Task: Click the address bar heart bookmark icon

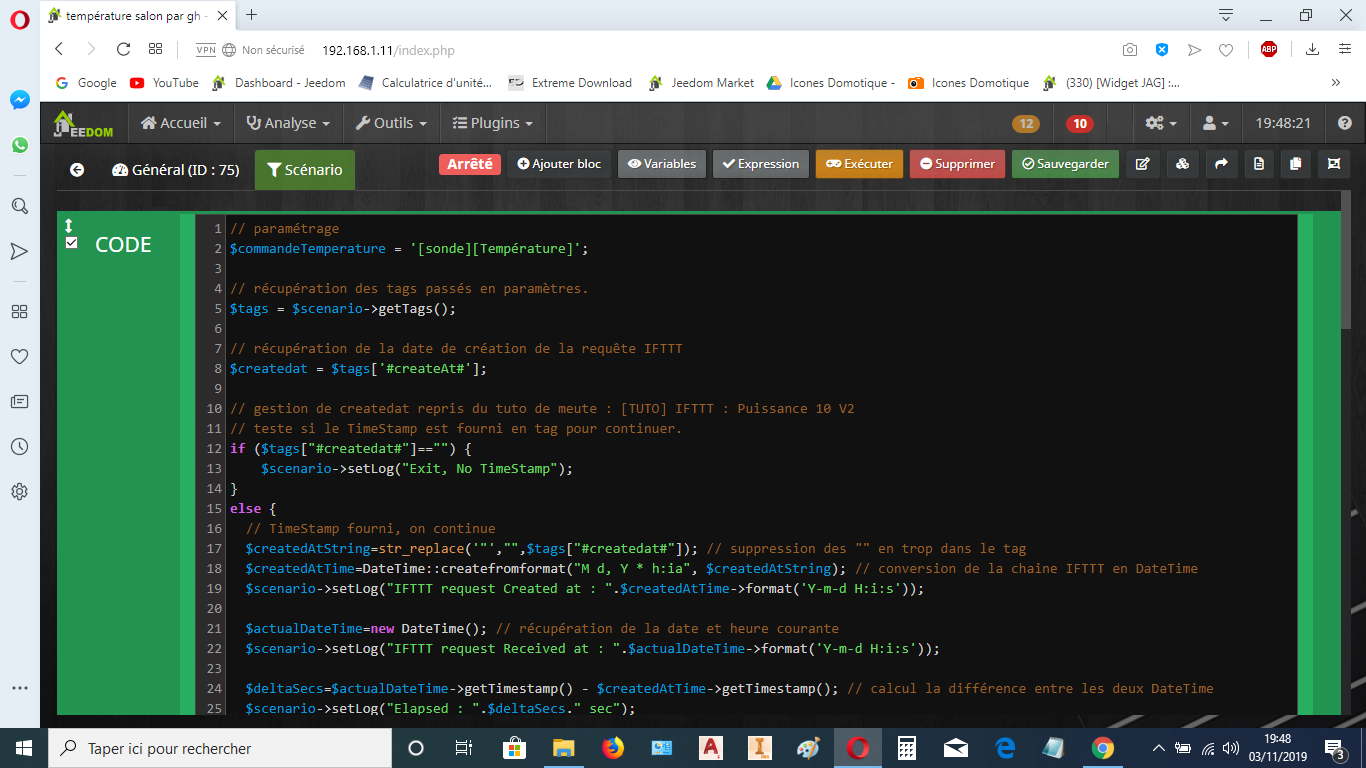Action: [1226, 49]
